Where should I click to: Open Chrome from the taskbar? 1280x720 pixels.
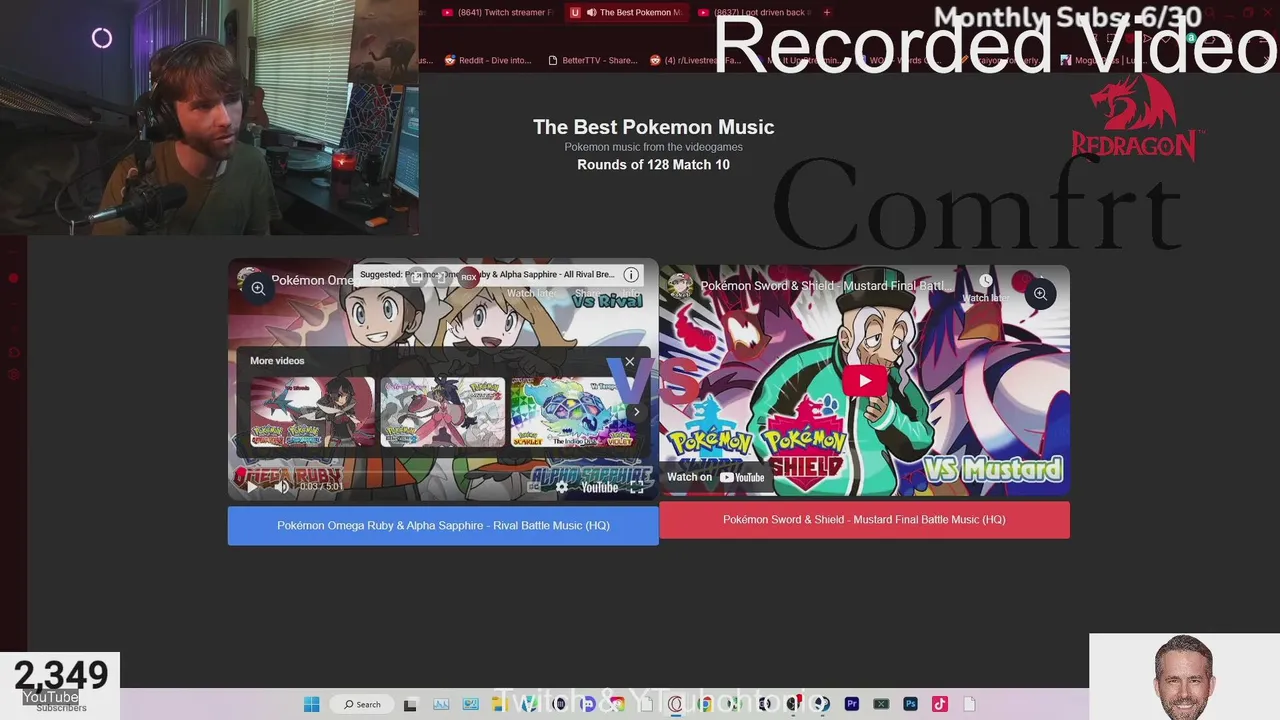click(706, 704)
